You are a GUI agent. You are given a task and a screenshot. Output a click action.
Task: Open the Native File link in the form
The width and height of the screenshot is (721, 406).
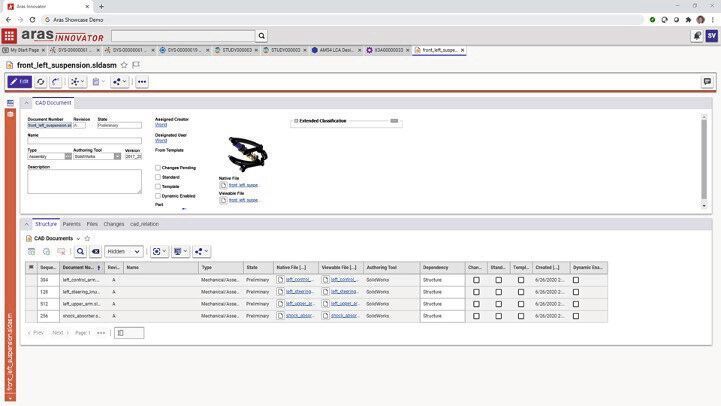click(x=243, y=185)
